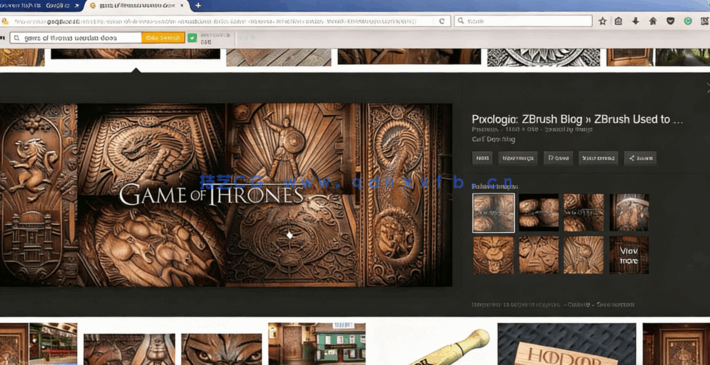
Task: Open bottom-left result with door and pub interior
Action: [x=38, y=344]
